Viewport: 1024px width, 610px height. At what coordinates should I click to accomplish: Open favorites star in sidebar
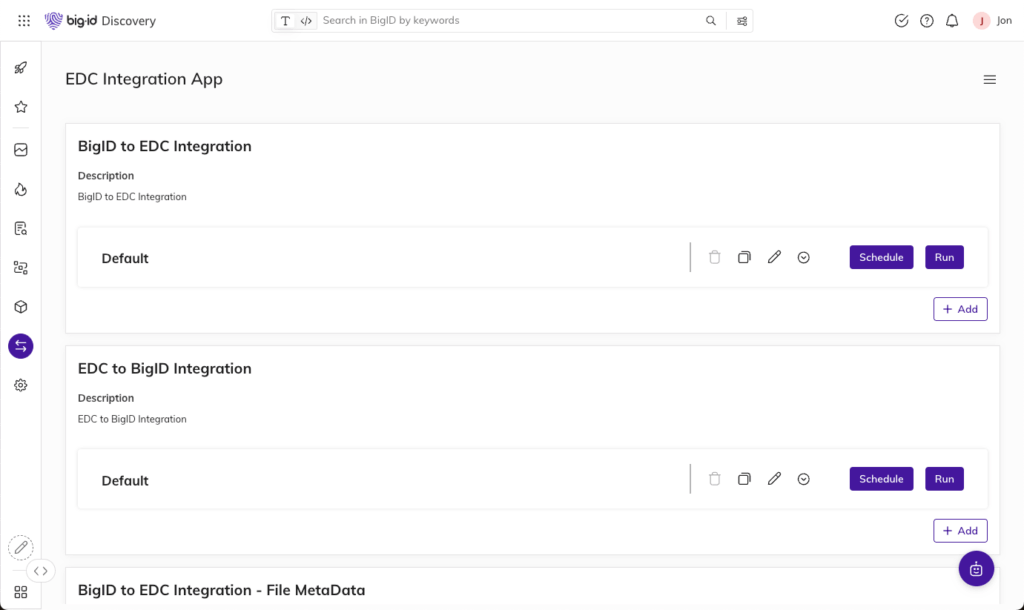[x=20, y=107]
